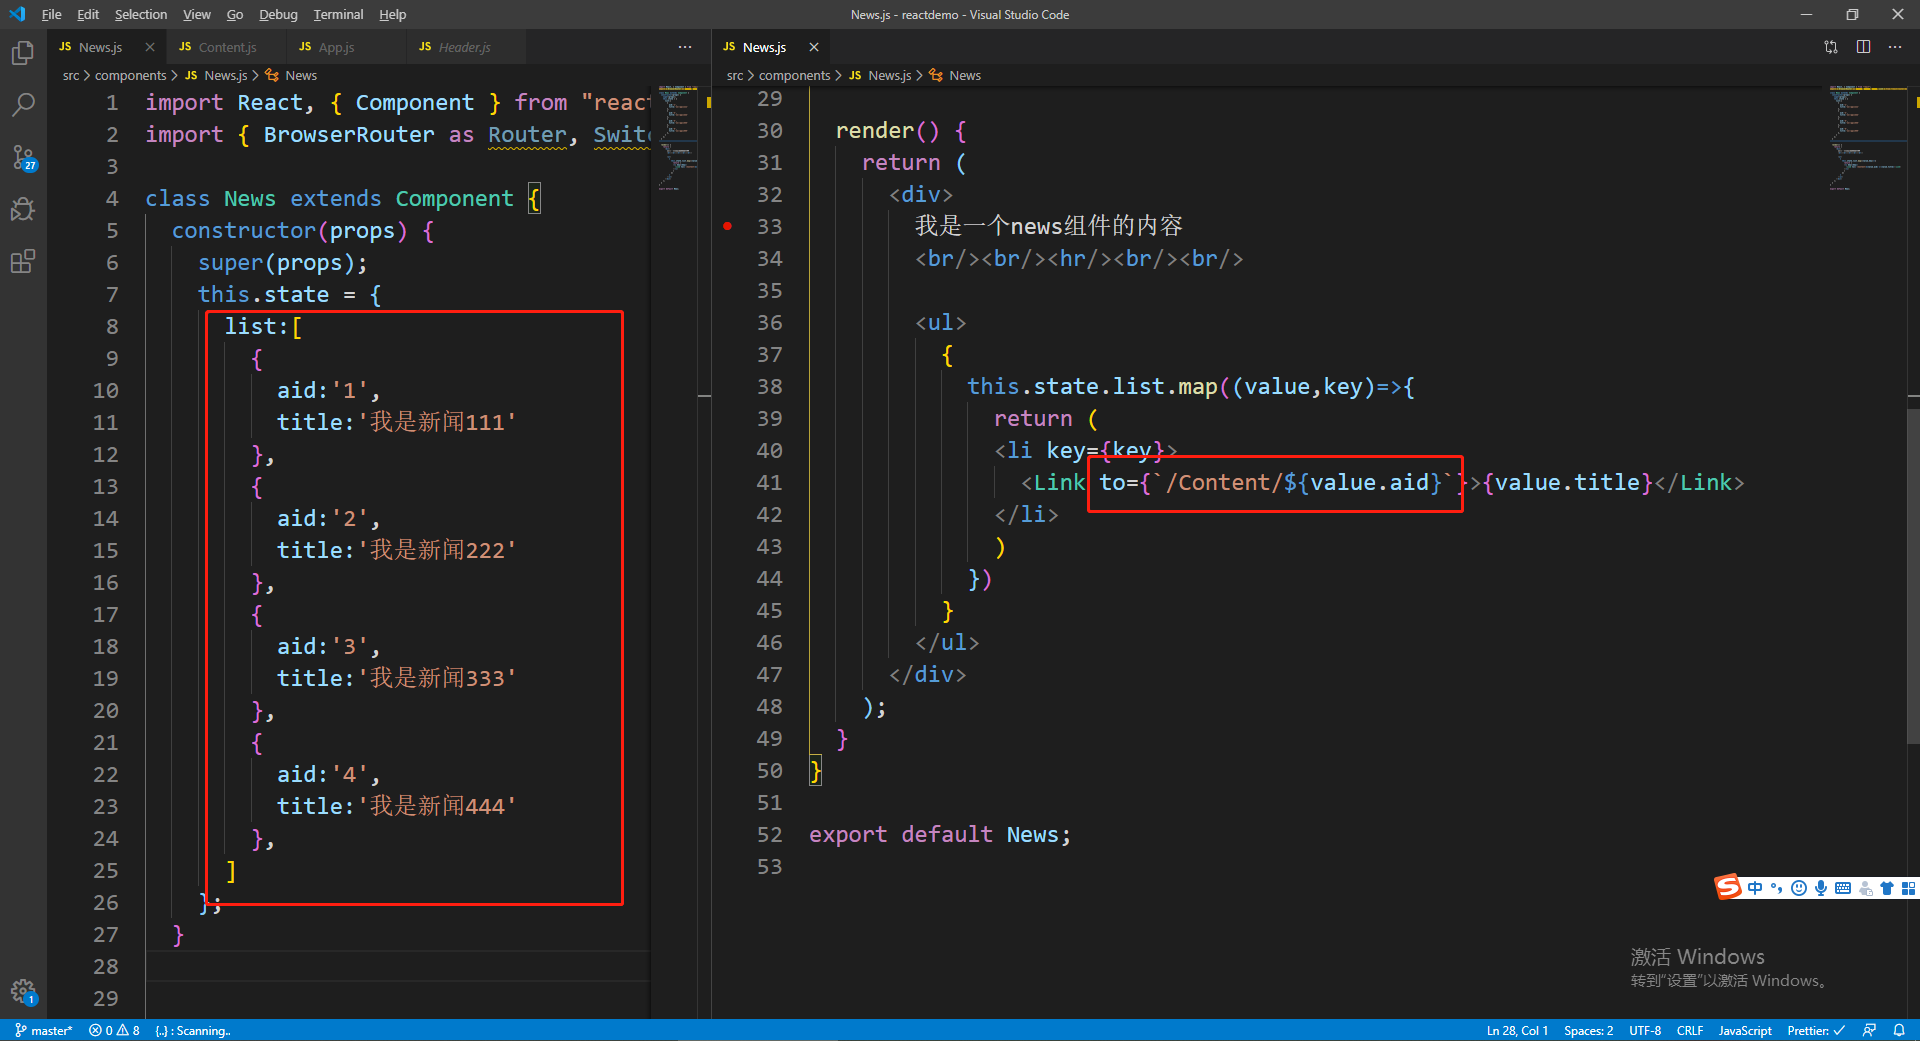Toggle Chinese/English input mode in Sogou bar

(x=1755, y=888)
